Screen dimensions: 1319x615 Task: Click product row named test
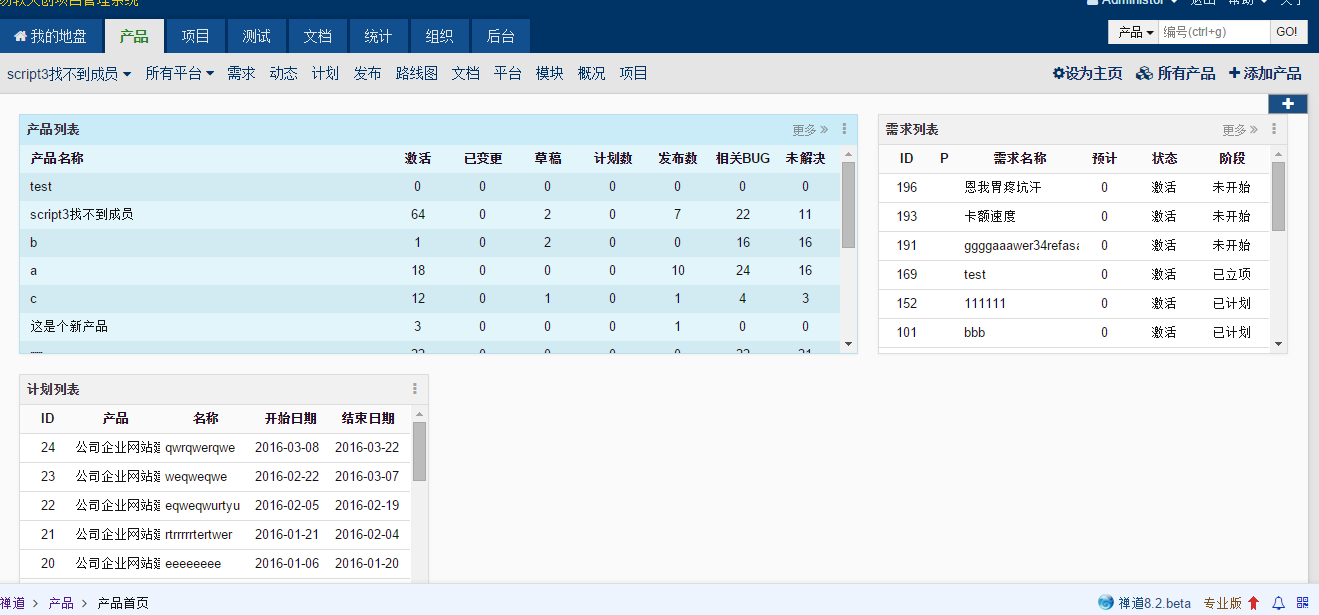[x=430, y=186]
